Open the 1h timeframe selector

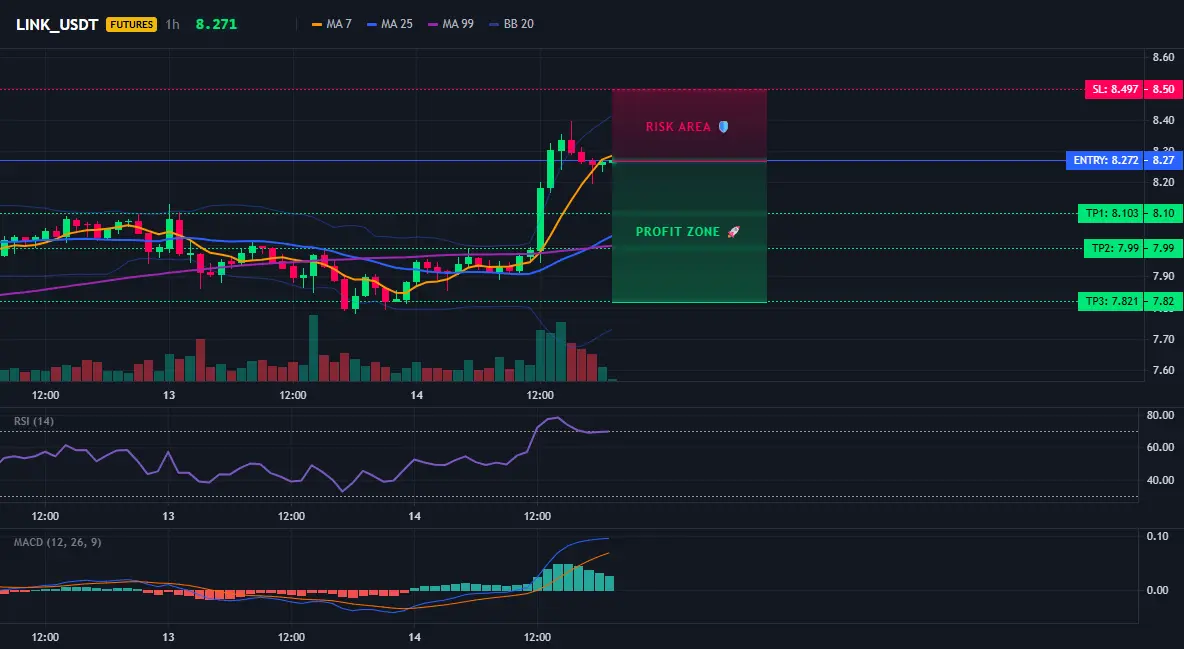pyautogui.click(x=173, y=24)
